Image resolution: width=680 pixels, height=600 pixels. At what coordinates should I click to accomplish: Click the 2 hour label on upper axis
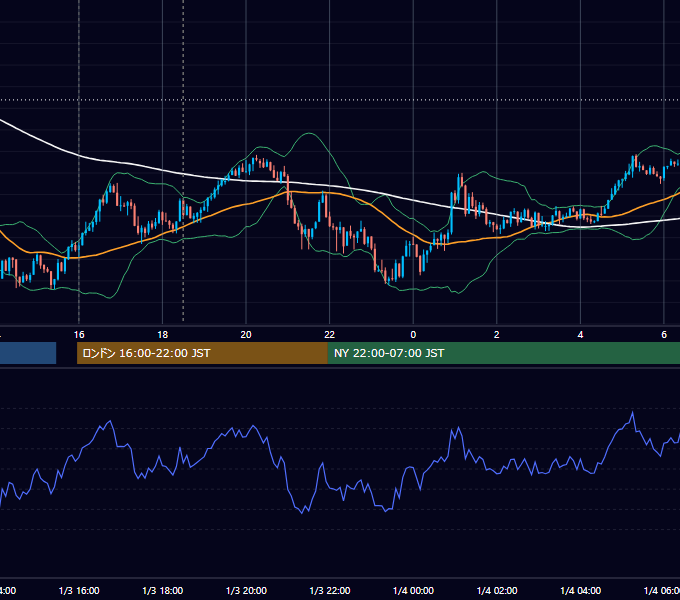click(497, 335)
